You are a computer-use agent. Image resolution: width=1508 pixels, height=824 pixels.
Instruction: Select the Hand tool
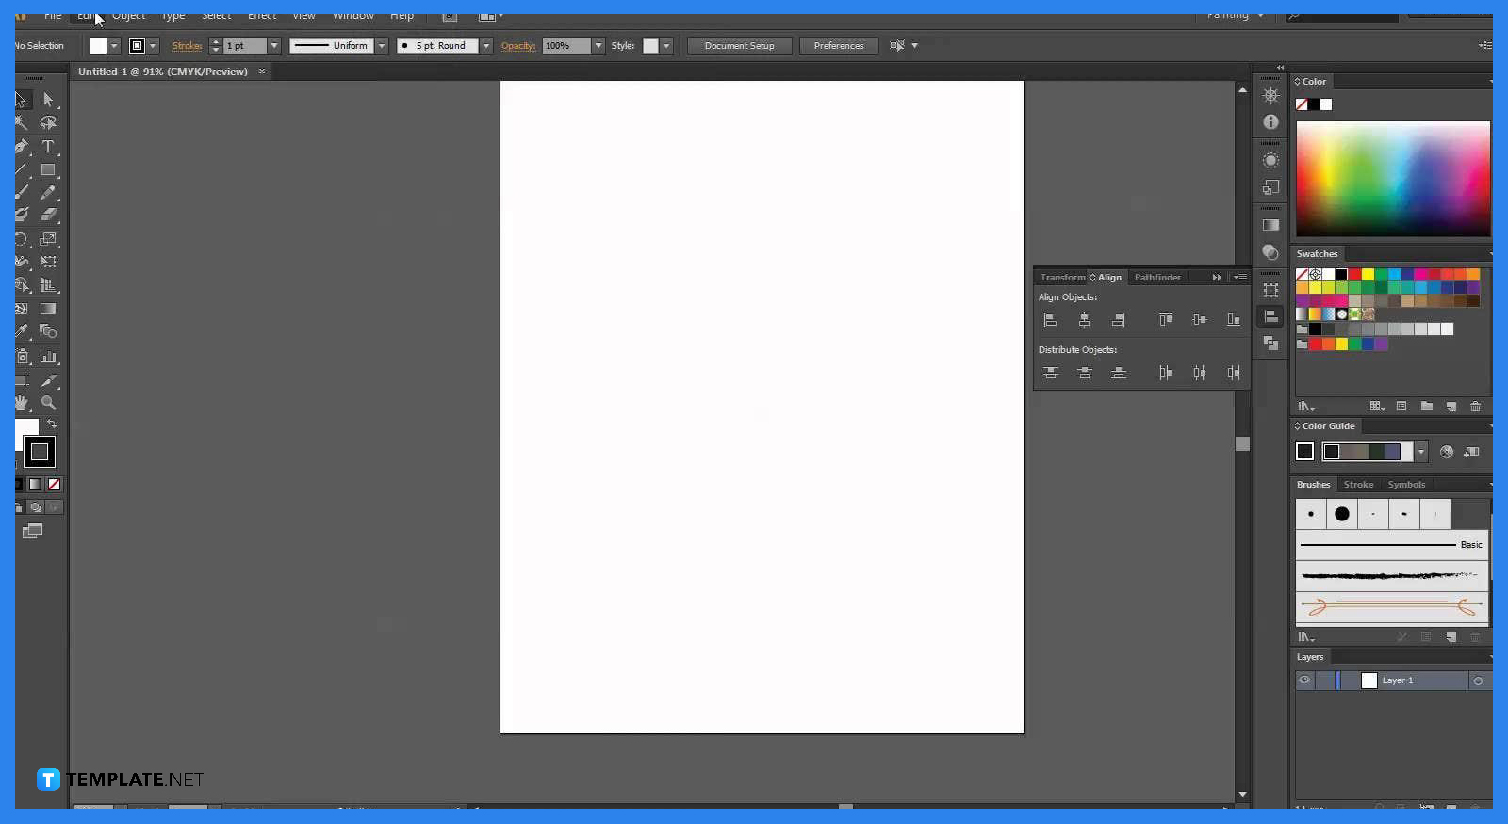click(21, 402)
